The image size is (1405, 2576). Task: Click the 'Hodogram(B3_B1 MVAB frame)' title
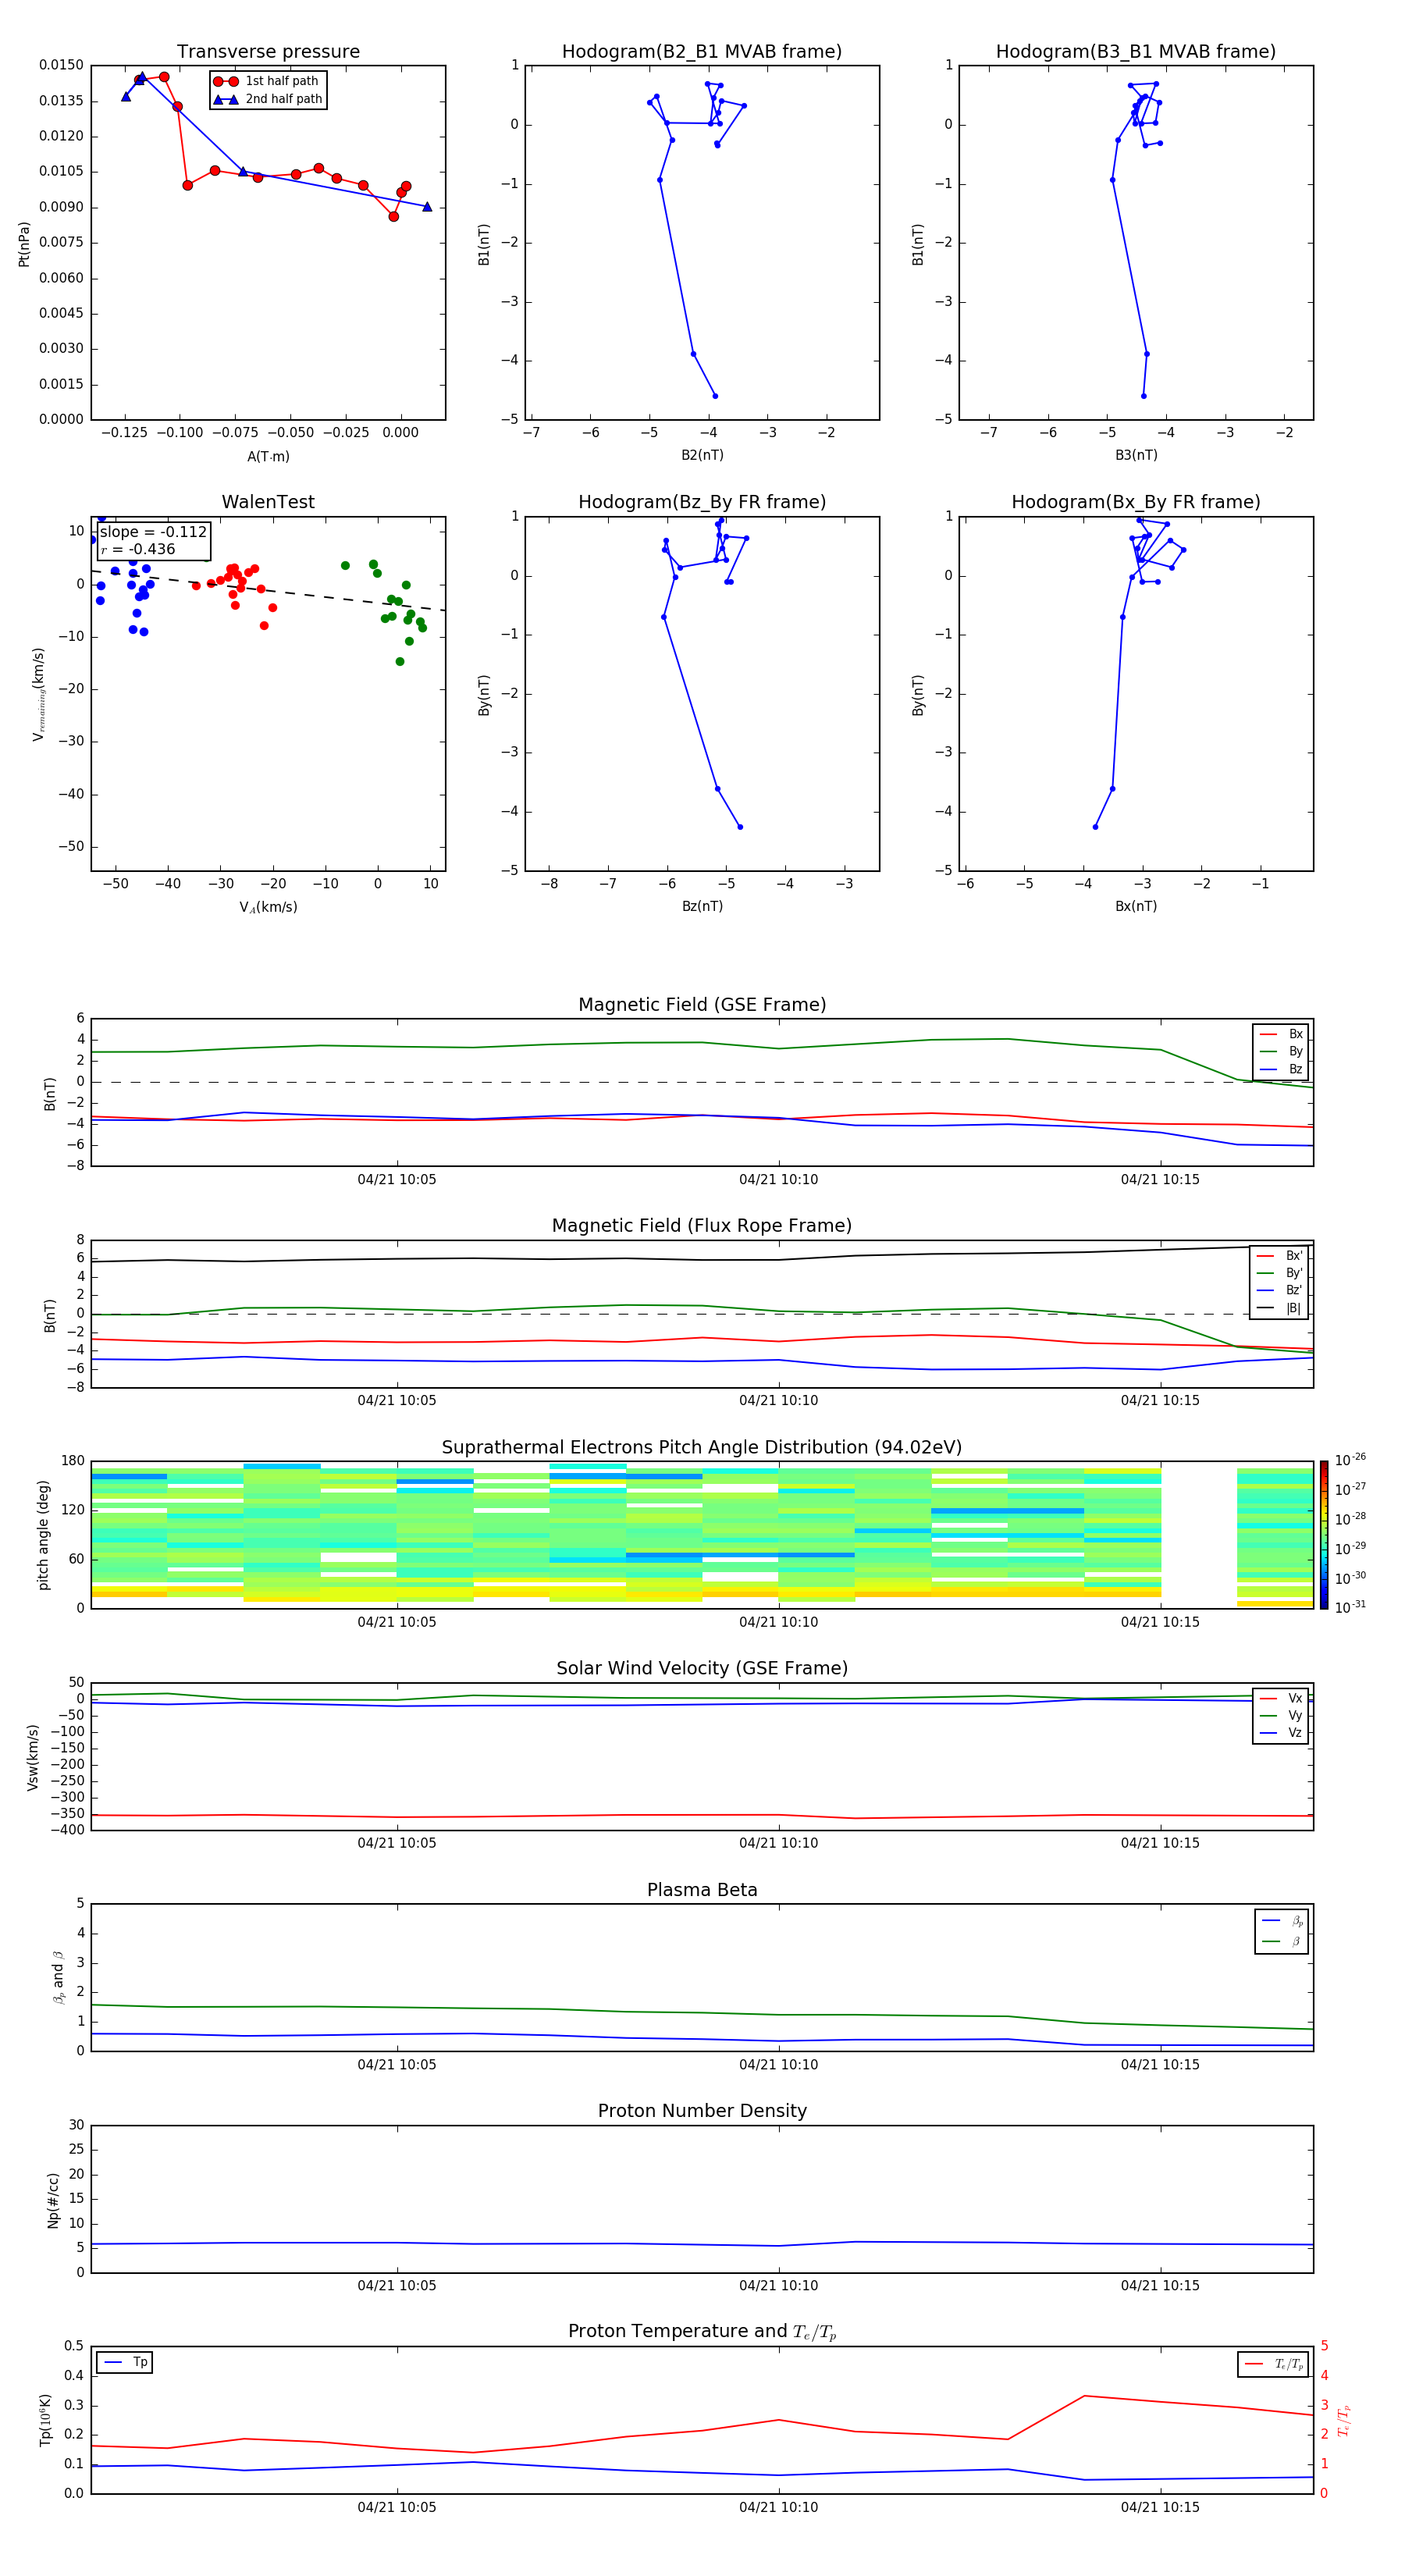[x=1136, y=52]
